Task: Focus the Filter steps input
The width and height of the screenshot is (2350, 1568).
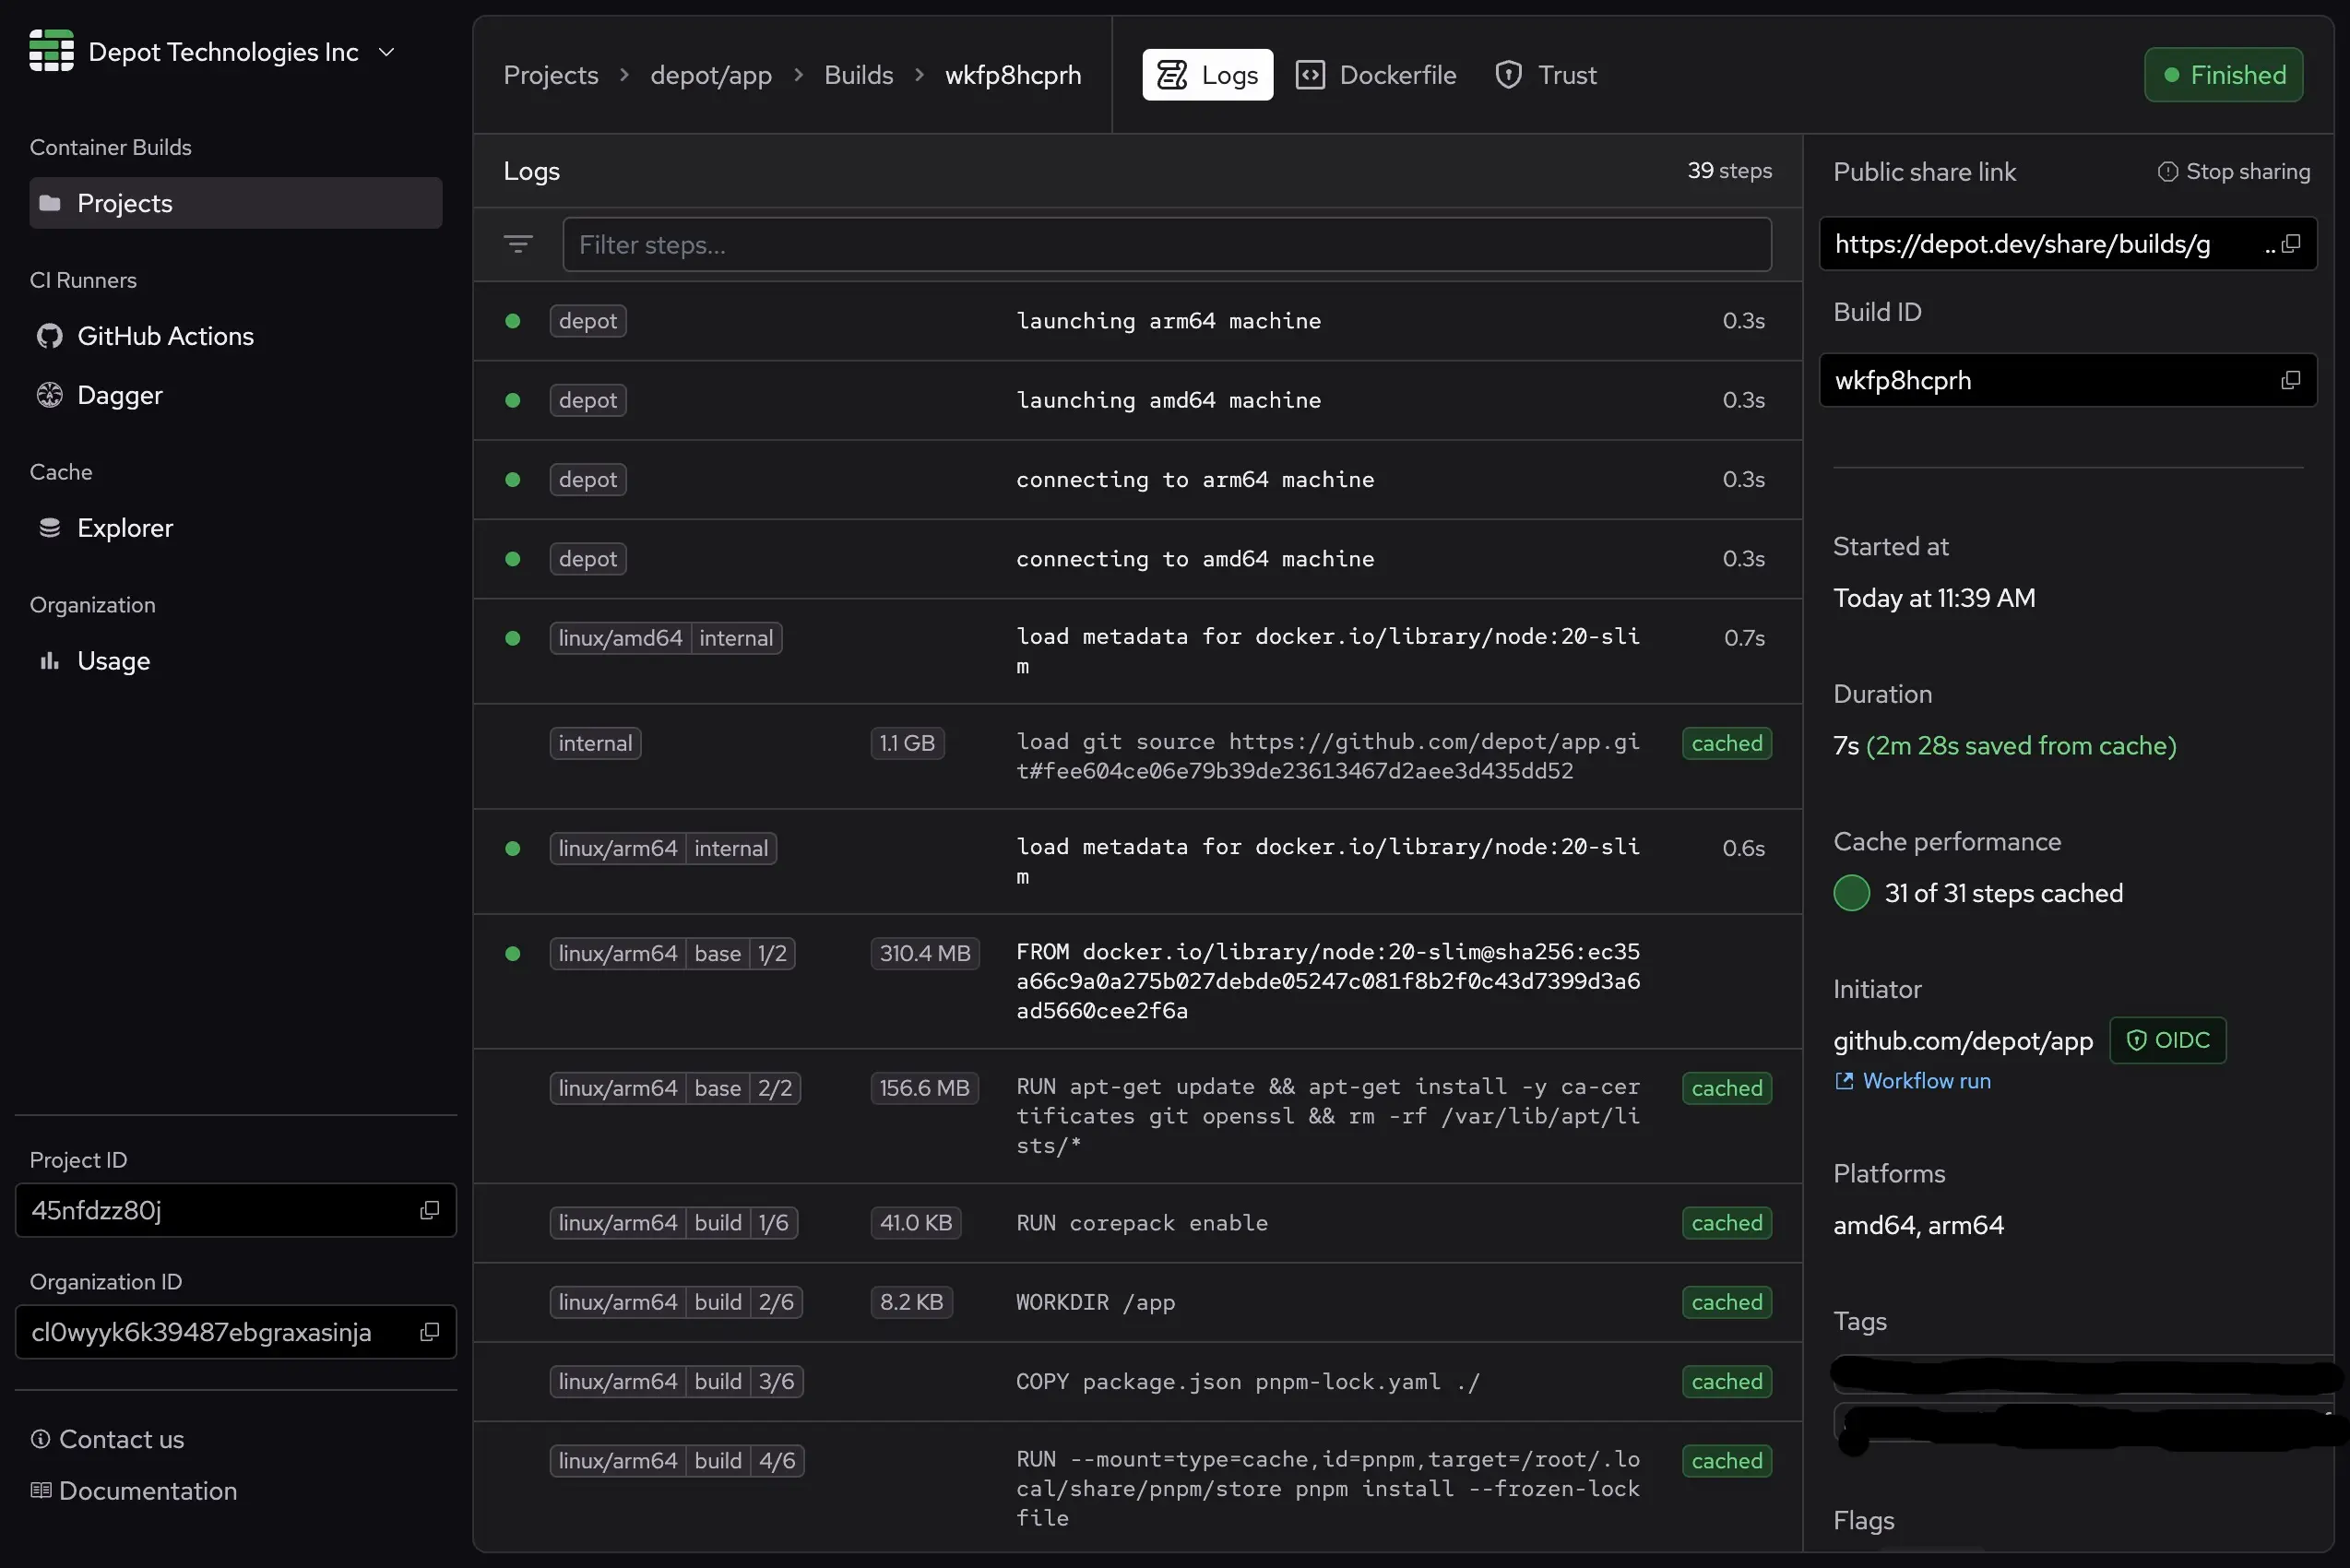Action: (1166, 244)
